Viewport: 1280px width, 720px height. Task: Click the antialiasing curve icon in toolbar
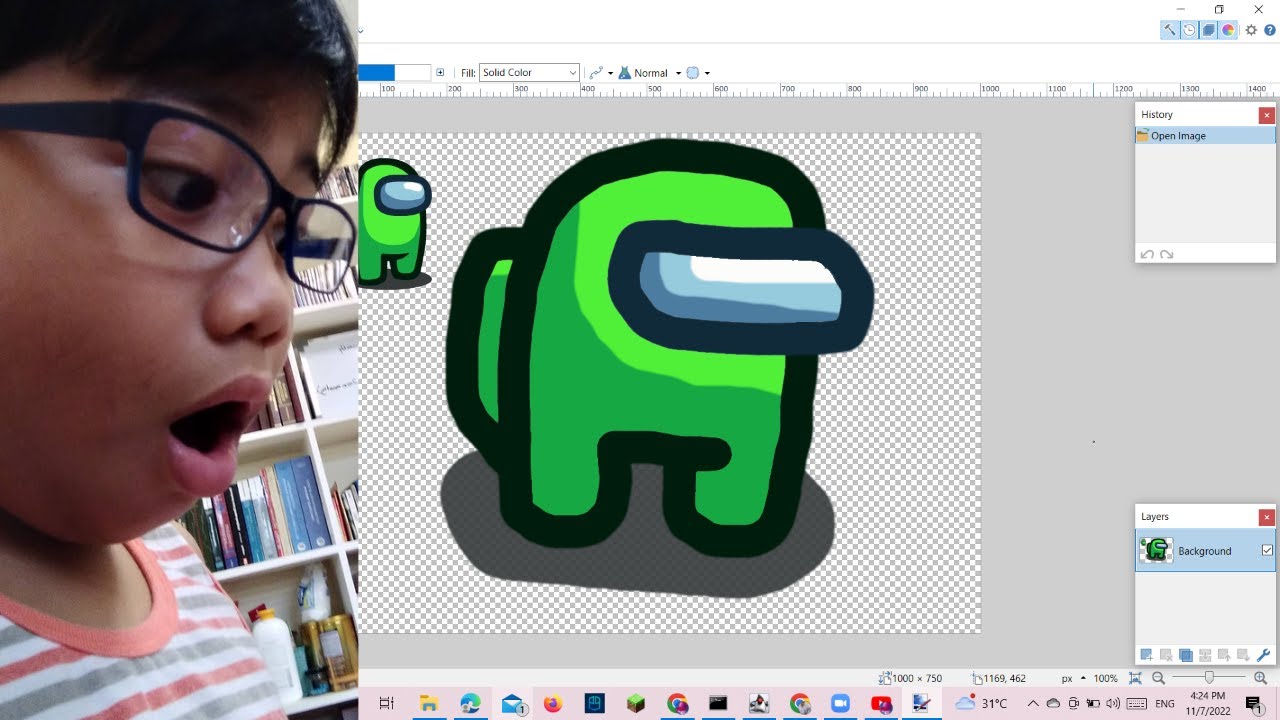pos(596,73)
